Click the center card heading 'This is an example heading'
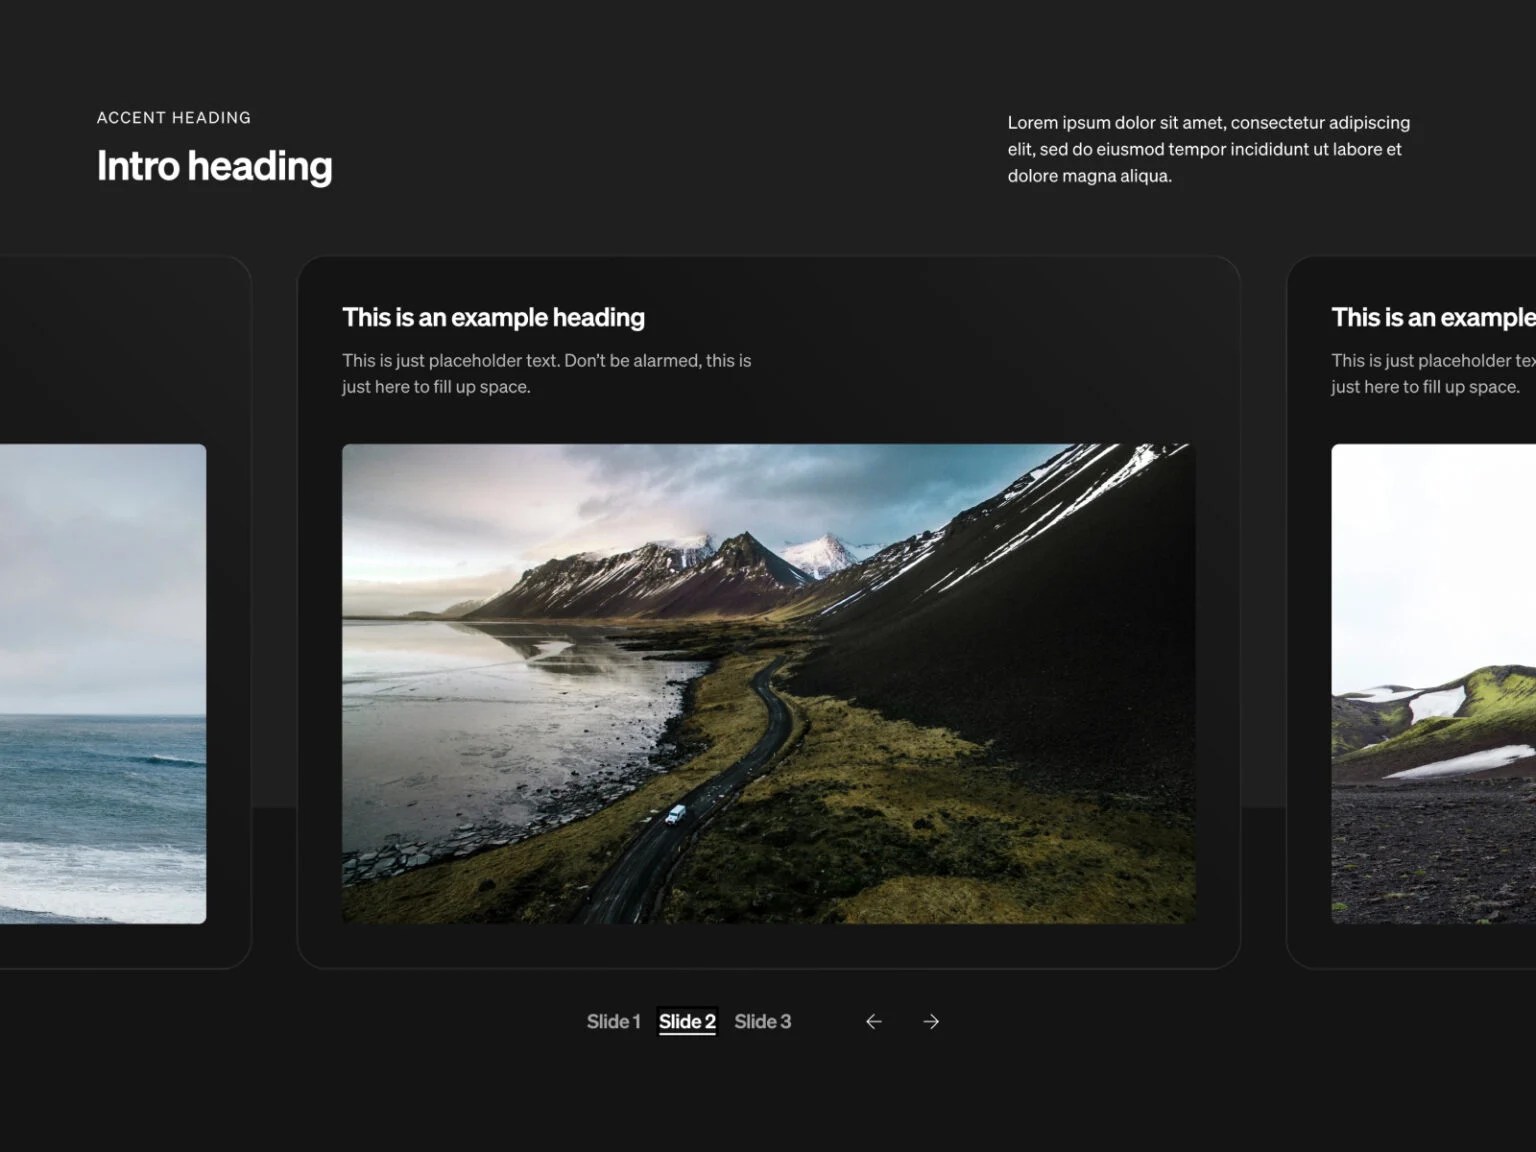This screenshot has height=1152, width=1536. pyautogui.click(x=493, y=317)
